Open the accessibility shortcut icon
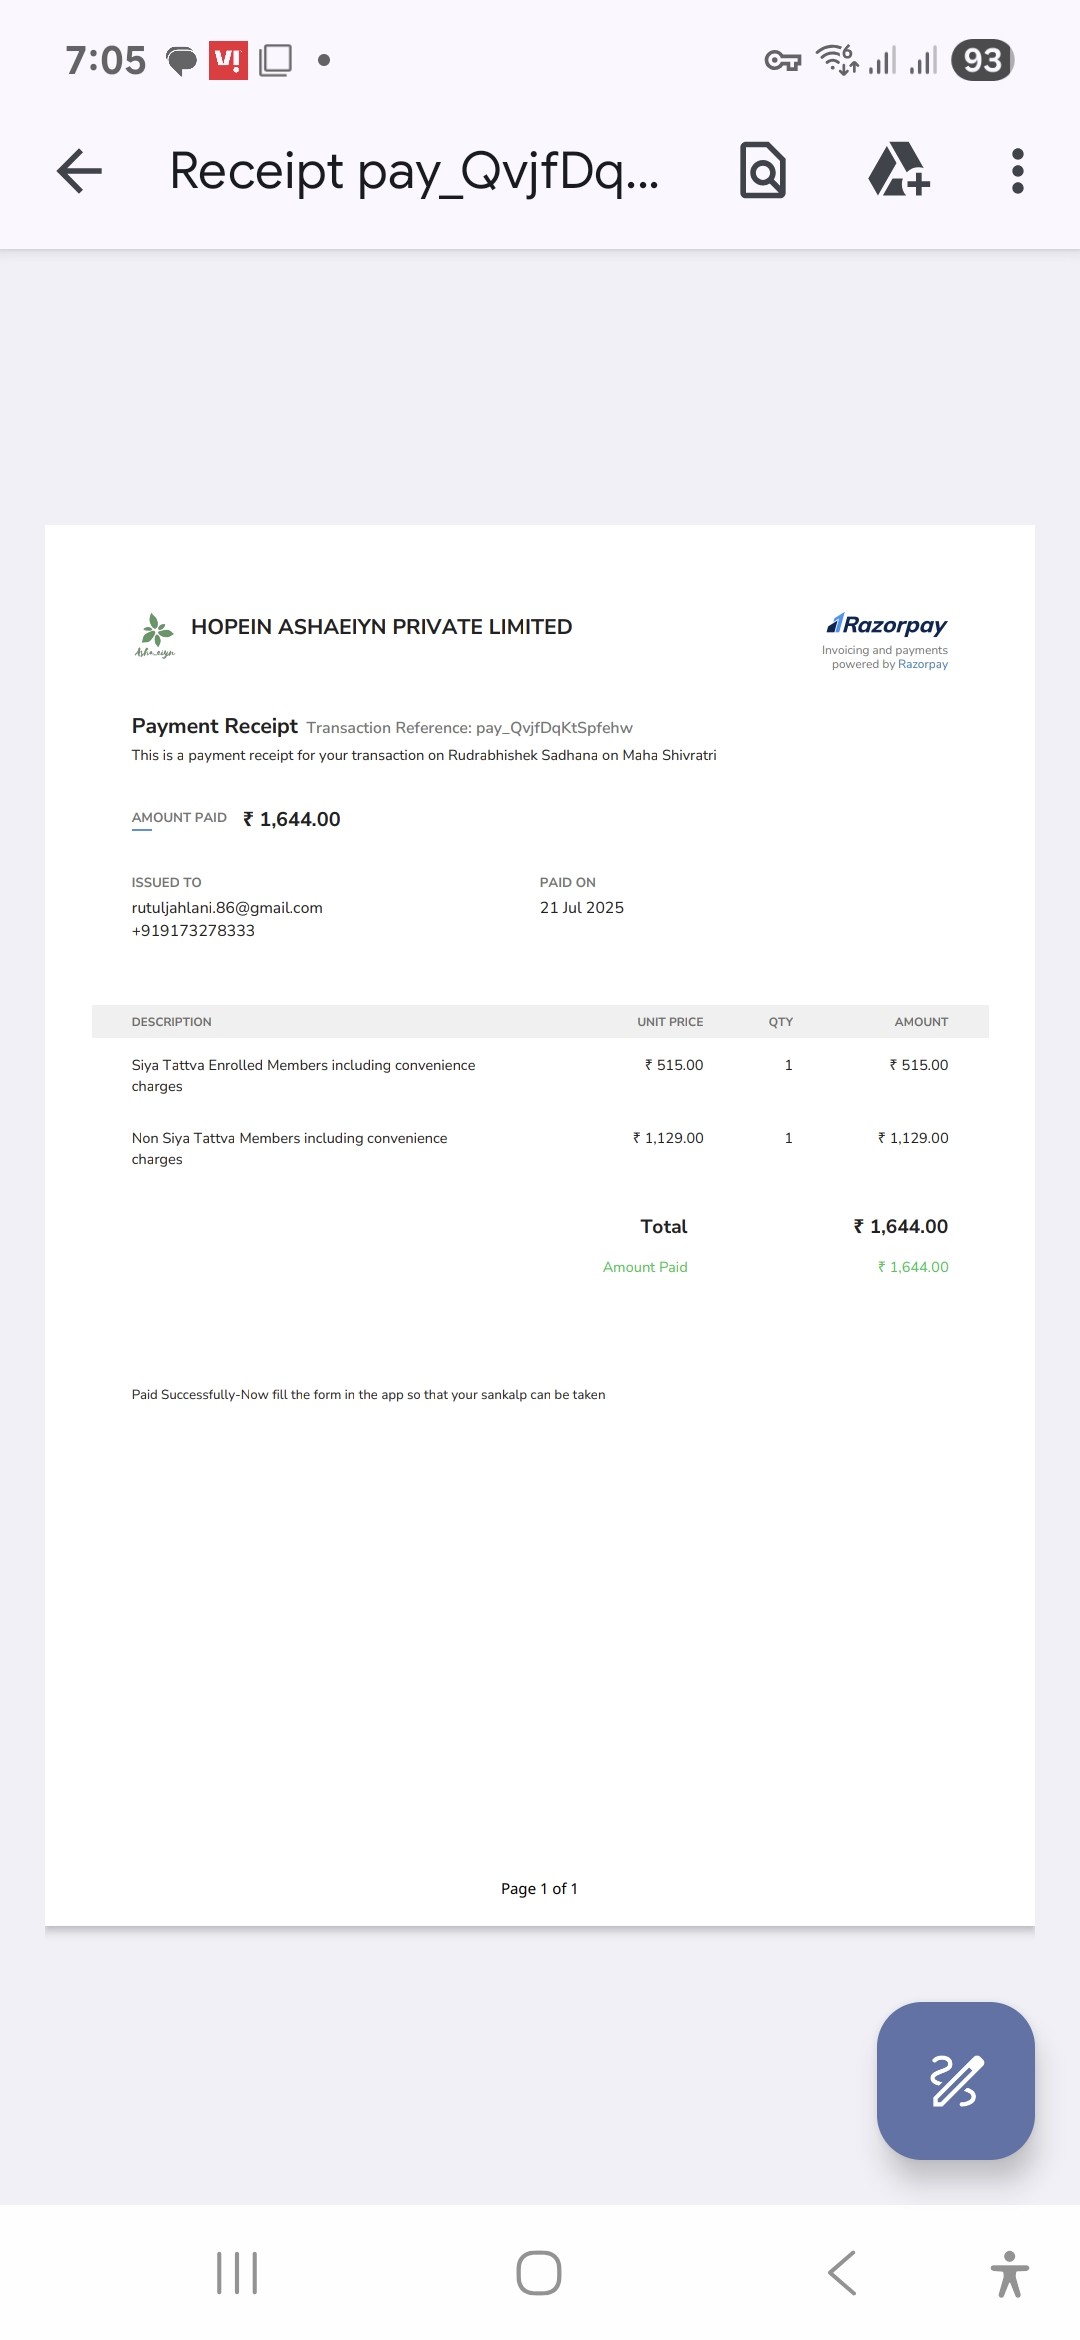1080x2340 pixels. pyautogui.click(x=1010, y=2273)
